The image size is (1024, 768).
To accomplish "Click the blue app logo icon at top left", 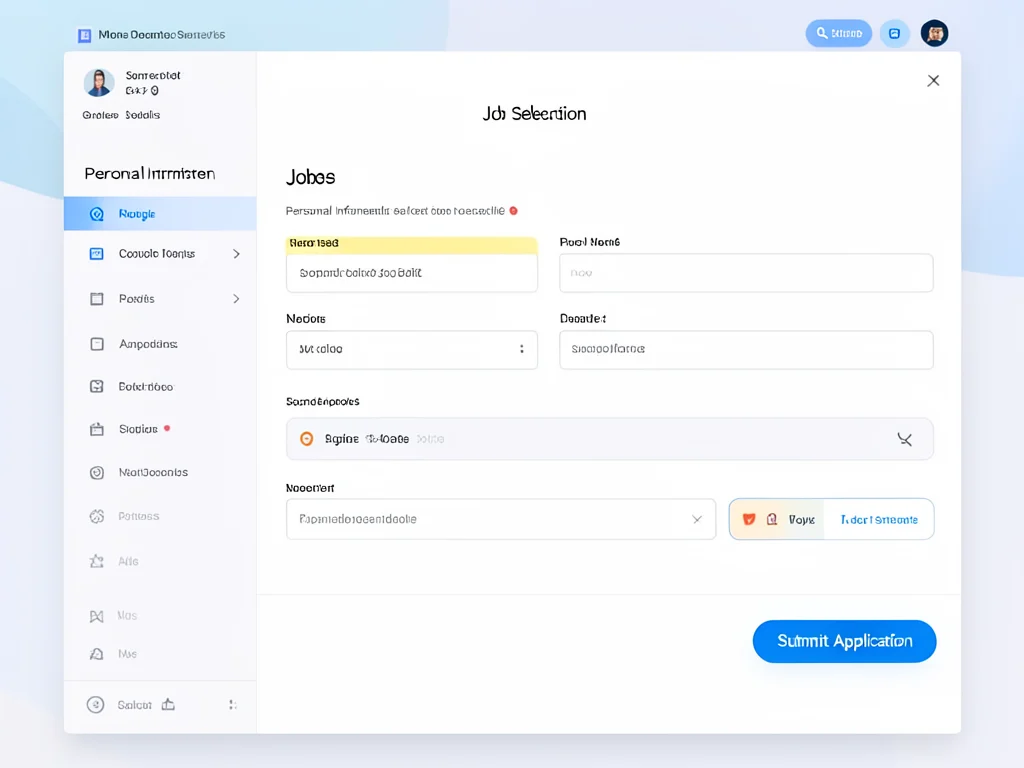I will click(84, 35).
